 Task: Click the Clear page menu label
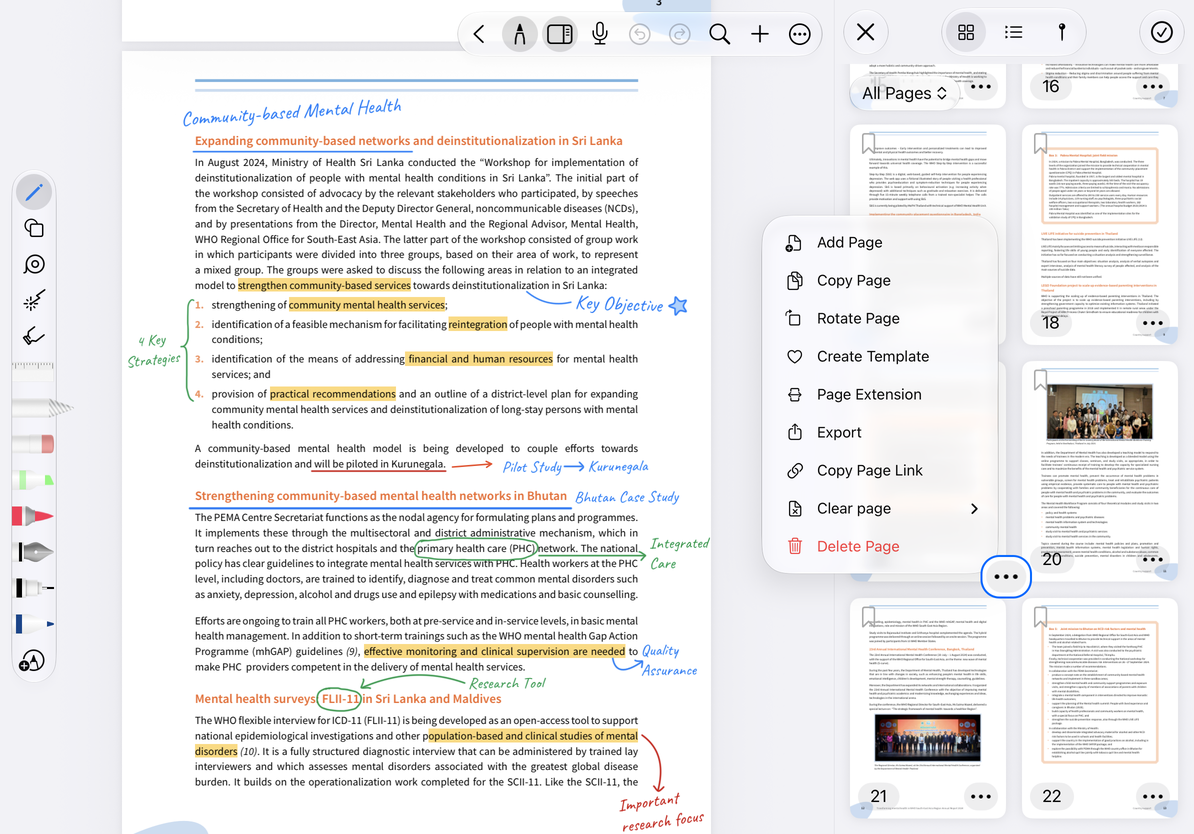click(x=854, y=509)
